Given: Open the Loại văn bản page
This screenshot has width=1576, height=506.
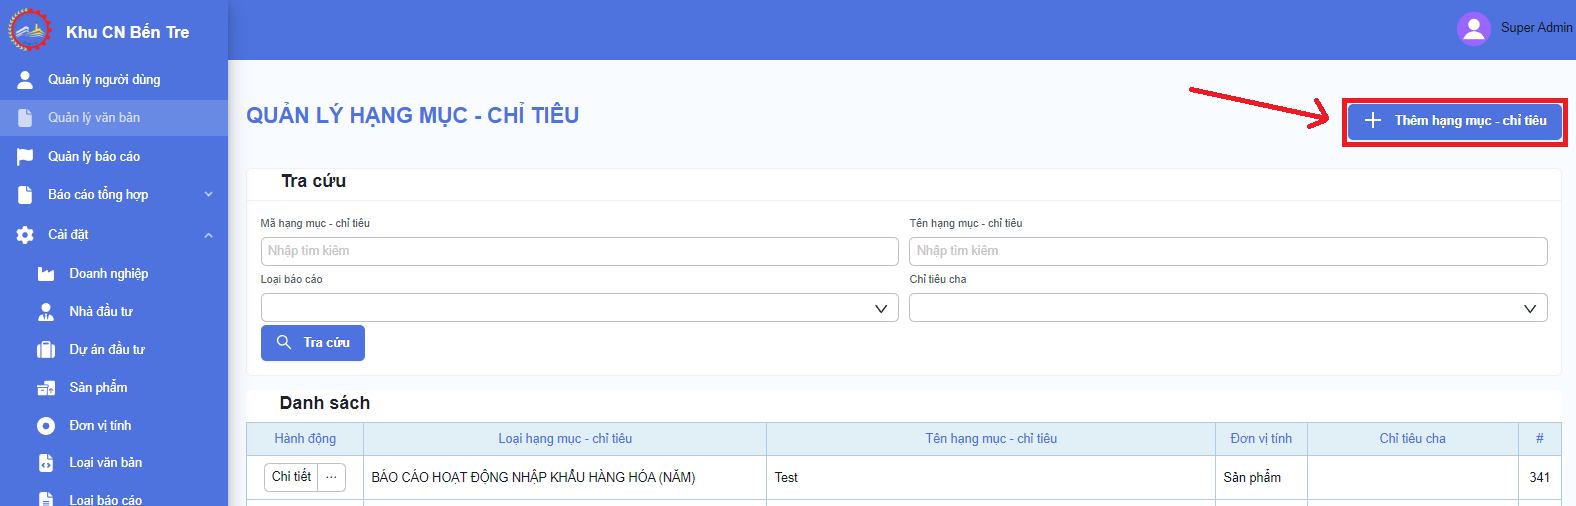Looking at the screenshot, I should (x=114, y=463).
